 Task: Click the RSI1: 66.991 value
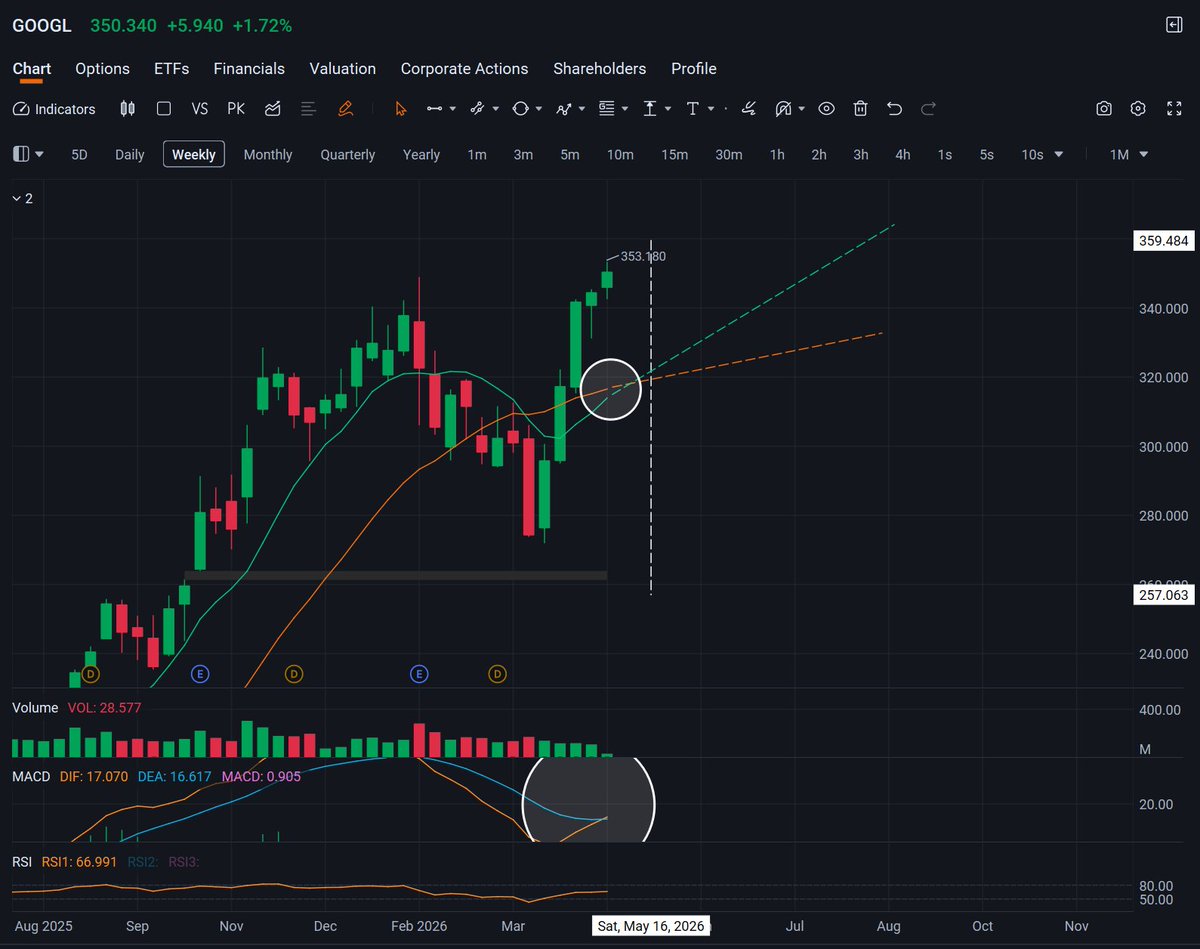click(79, 861)
